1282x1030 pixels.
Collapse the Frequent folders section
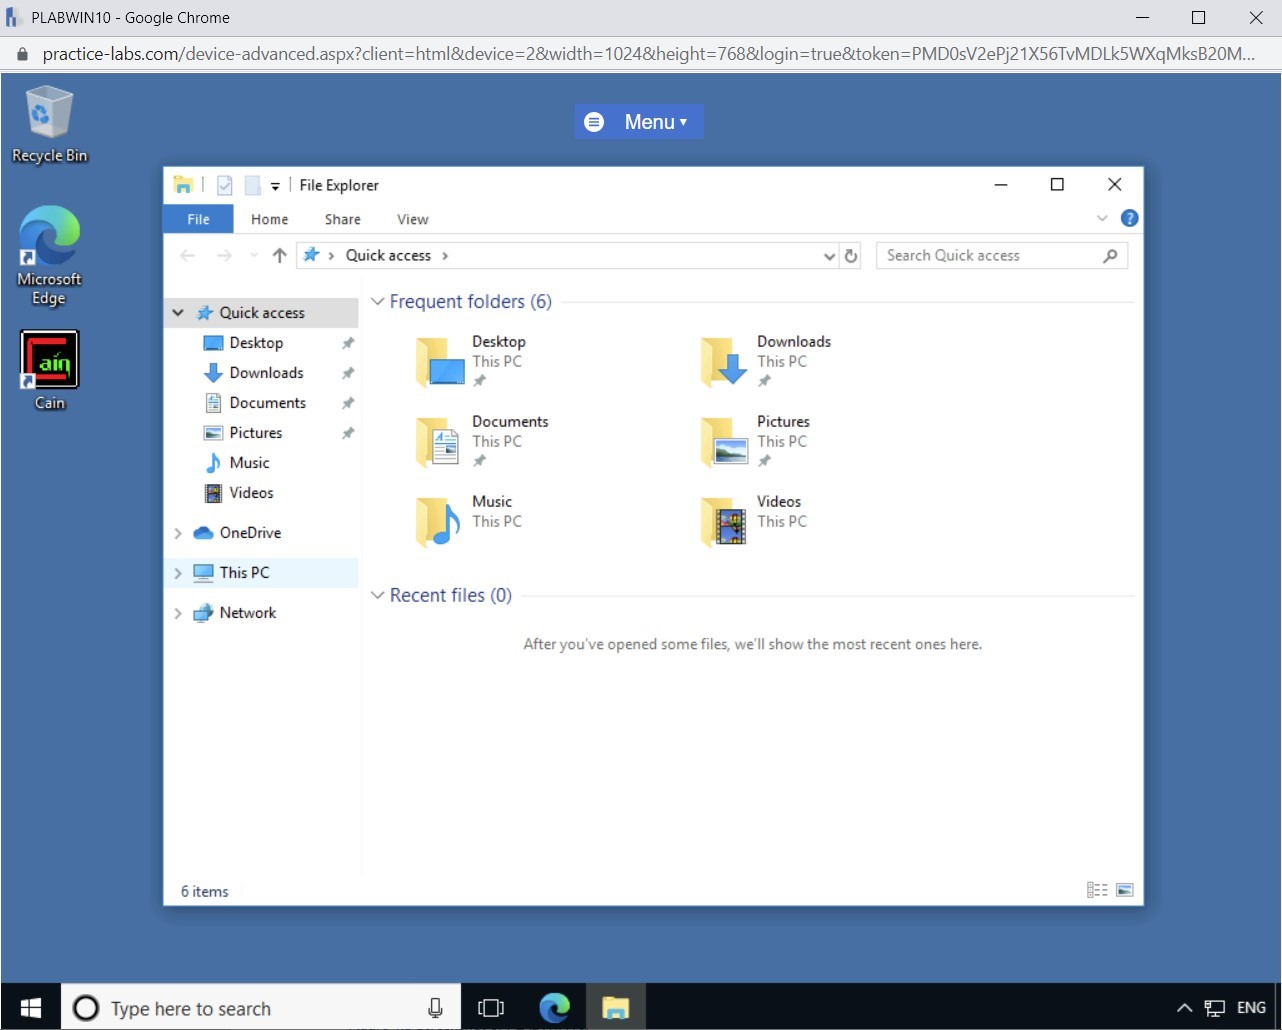pos(378,301)
